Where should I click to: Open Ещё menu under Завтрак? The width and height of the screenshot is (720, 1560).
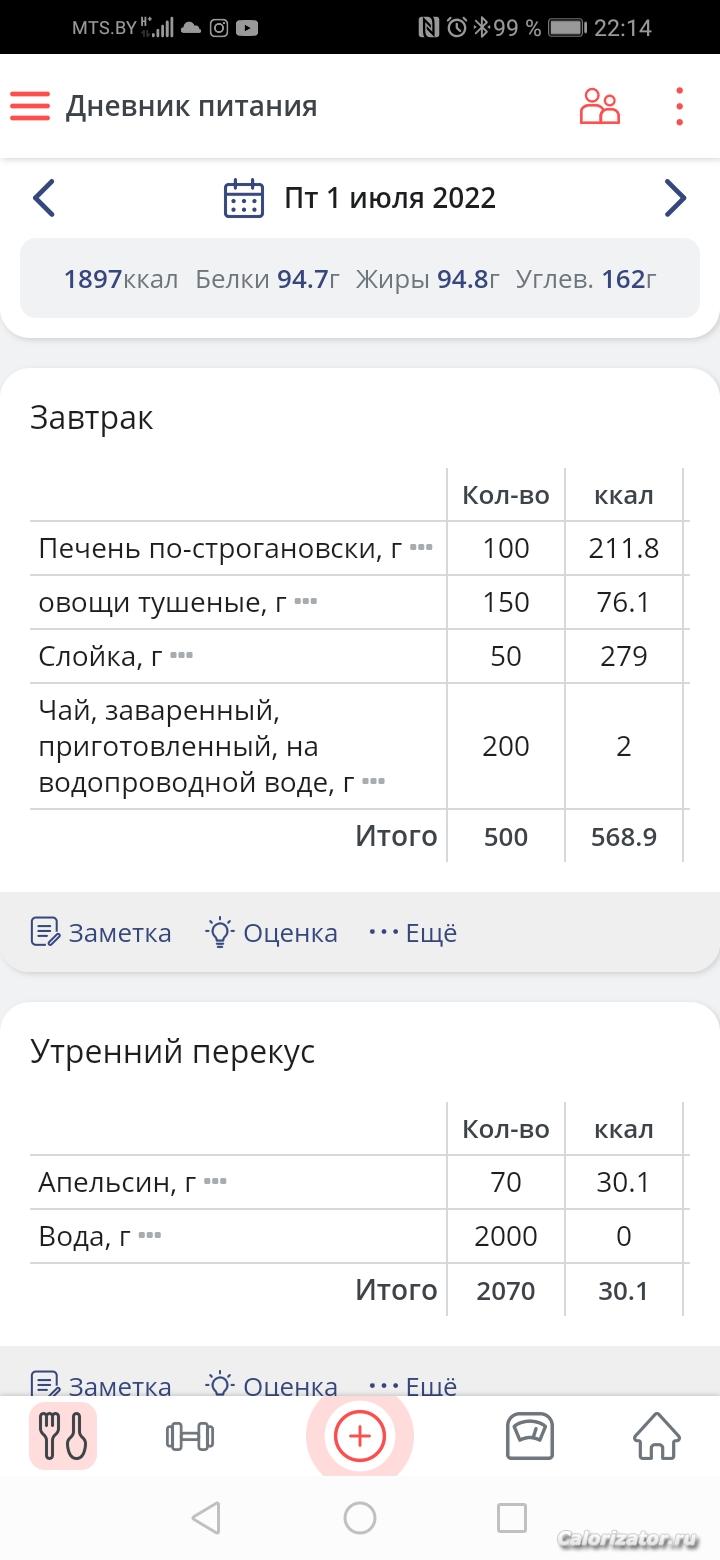coord(413,933)
